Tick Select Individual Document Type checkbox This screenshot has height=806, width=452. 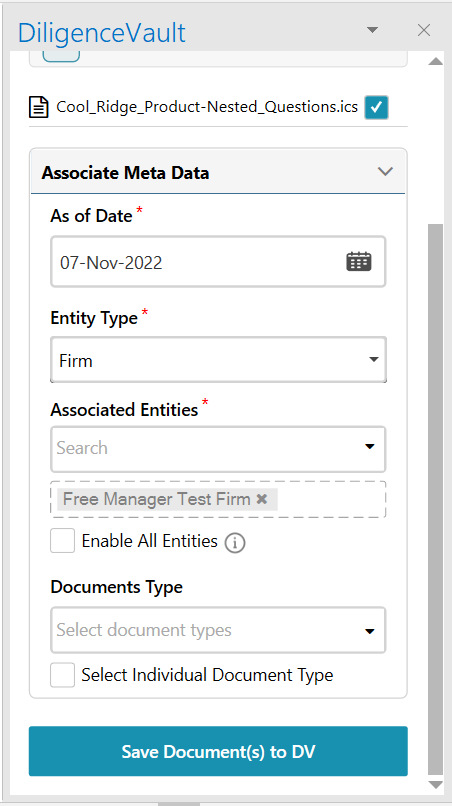click(63, 675)
